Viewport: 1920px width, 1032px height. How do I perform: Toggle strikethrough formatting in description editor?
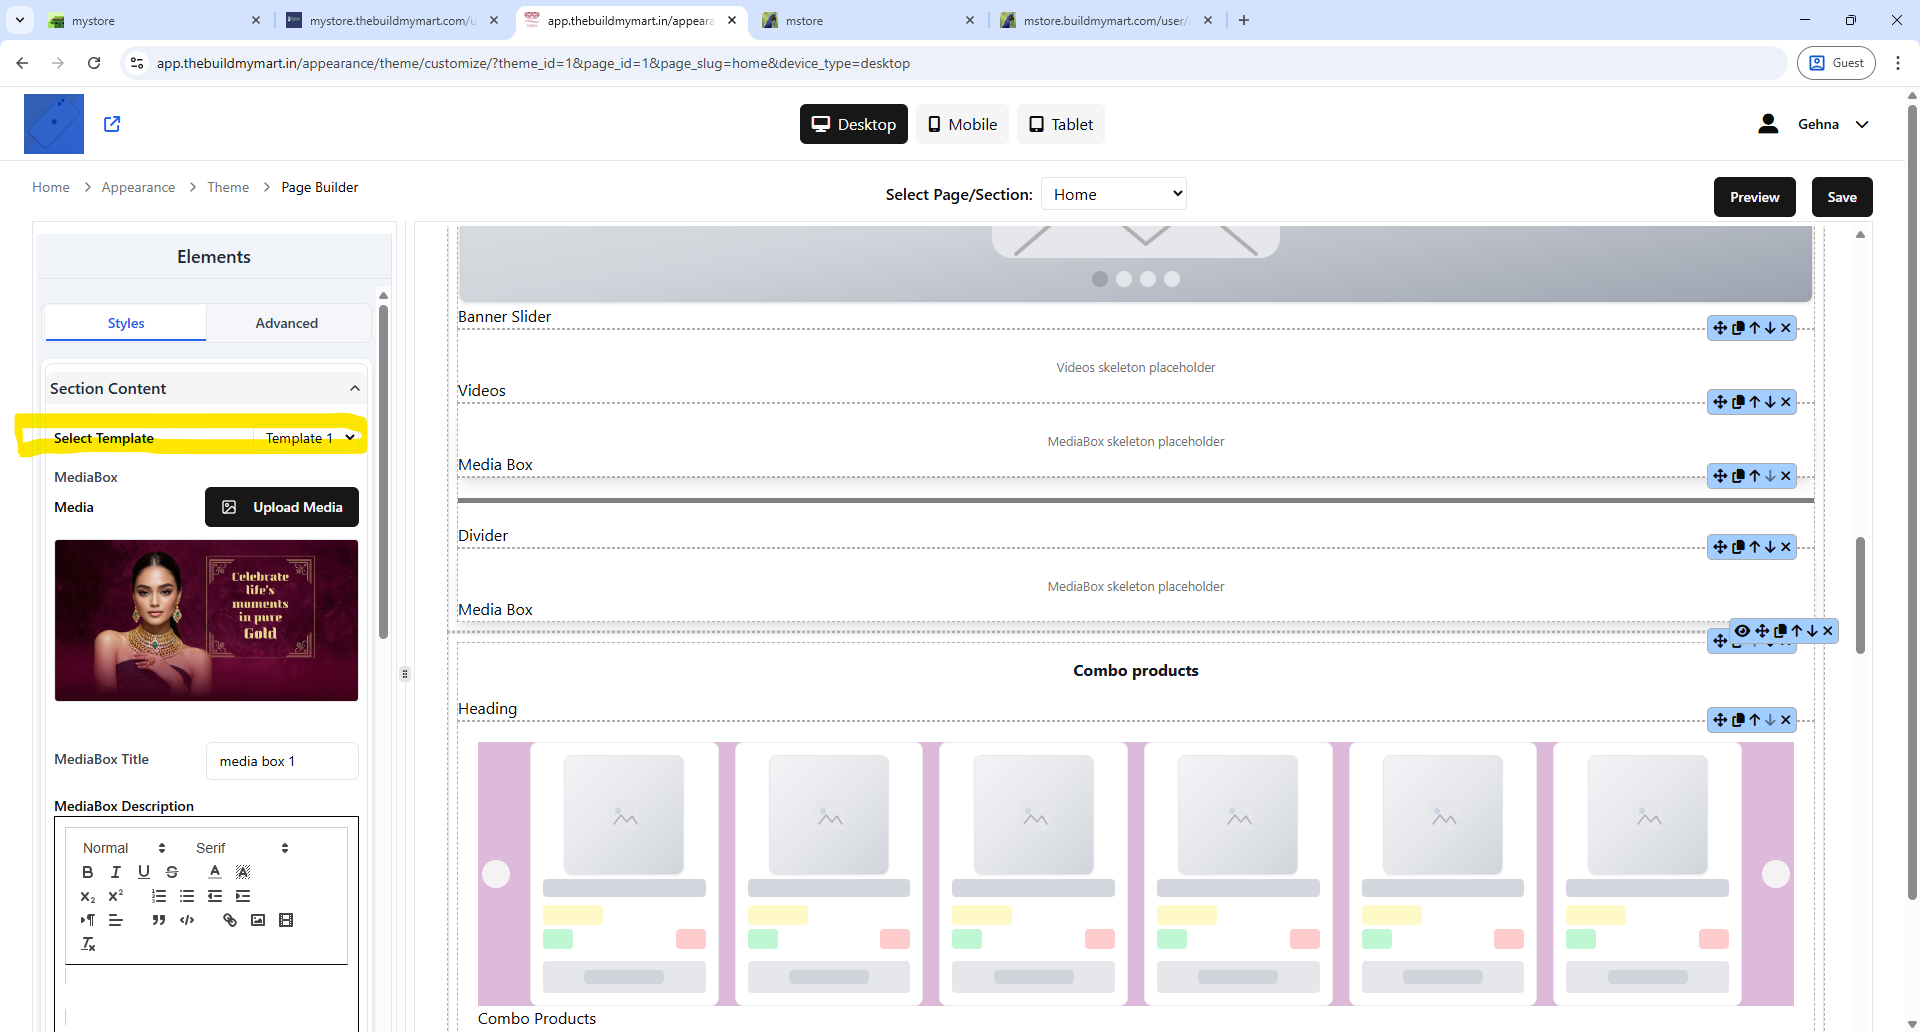coord(172,872)
